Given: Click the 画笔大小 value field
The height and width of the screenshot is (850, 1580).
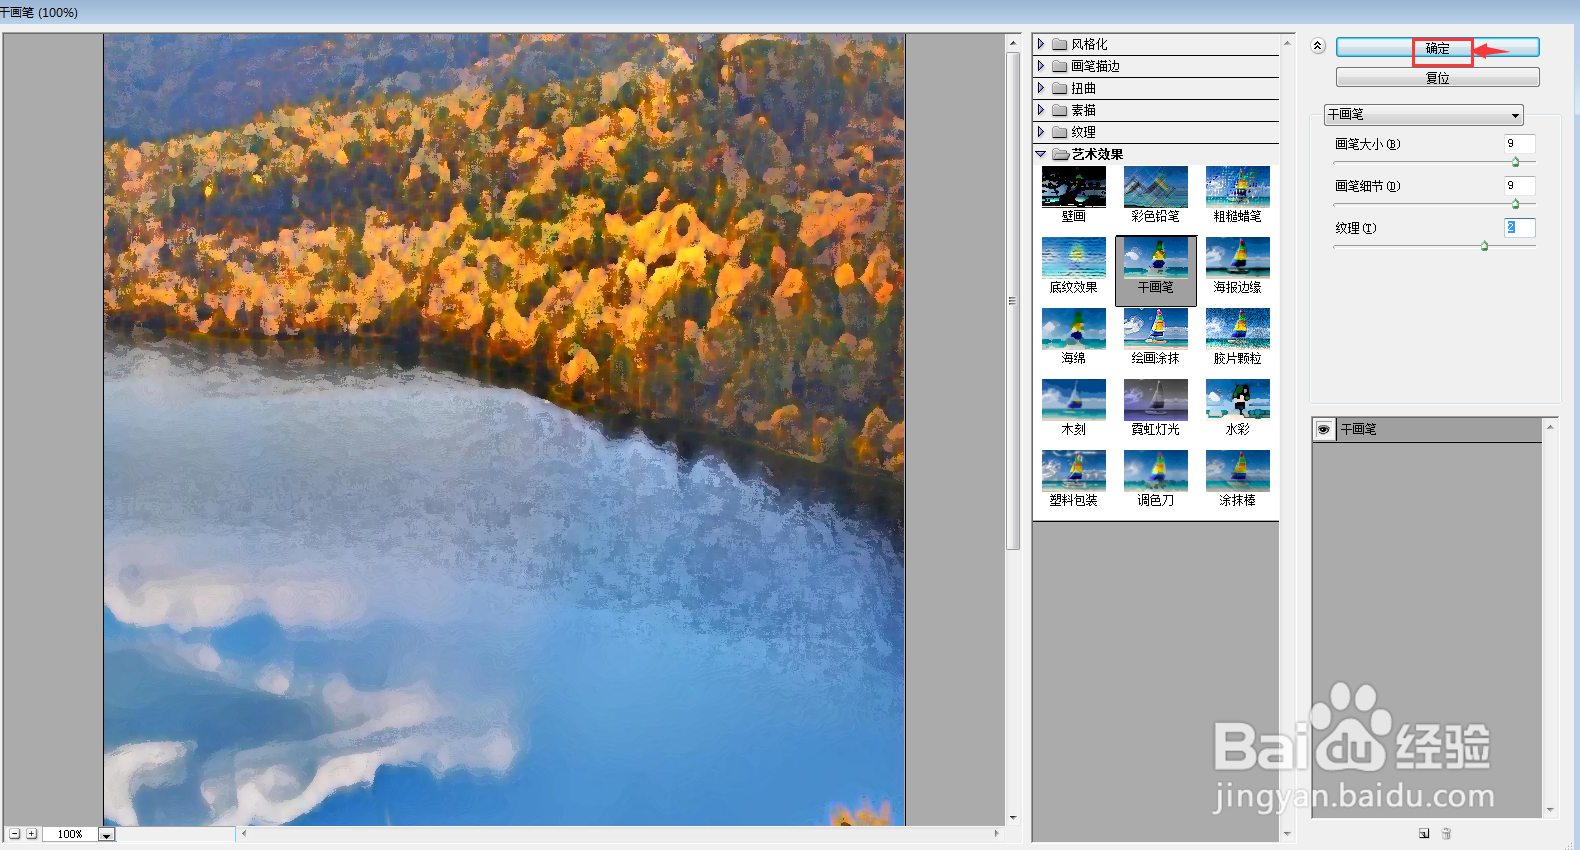Looking at the screenshot, I should tap(1519, 144).
